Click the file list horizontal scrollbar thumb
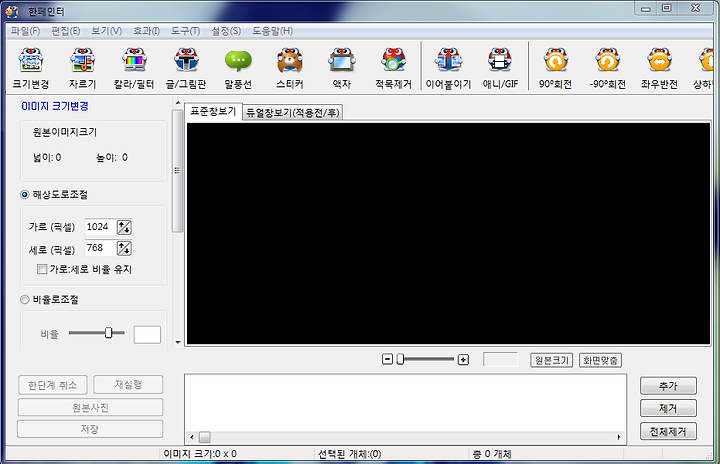 tap(205, 437)
